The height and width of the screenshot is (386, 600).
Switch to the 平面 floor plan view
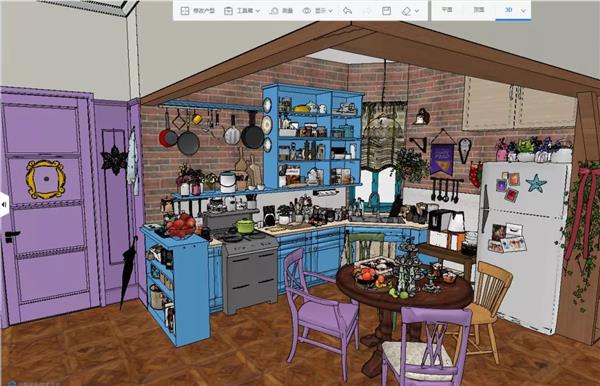coord(447,10)
